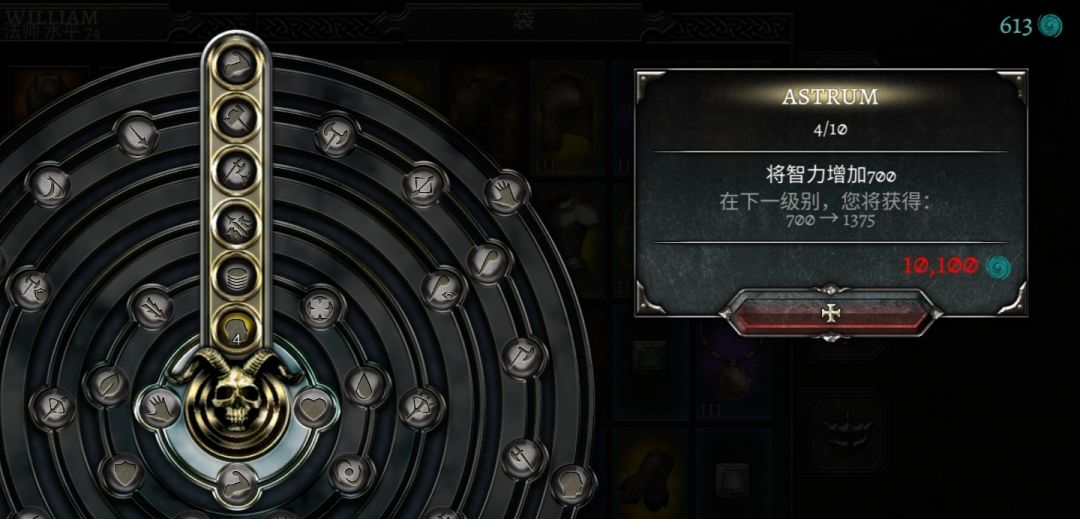This screenshot has width=1080, height=519.
Task: Select the hammer node in the golden column
Action: (237, 118)
